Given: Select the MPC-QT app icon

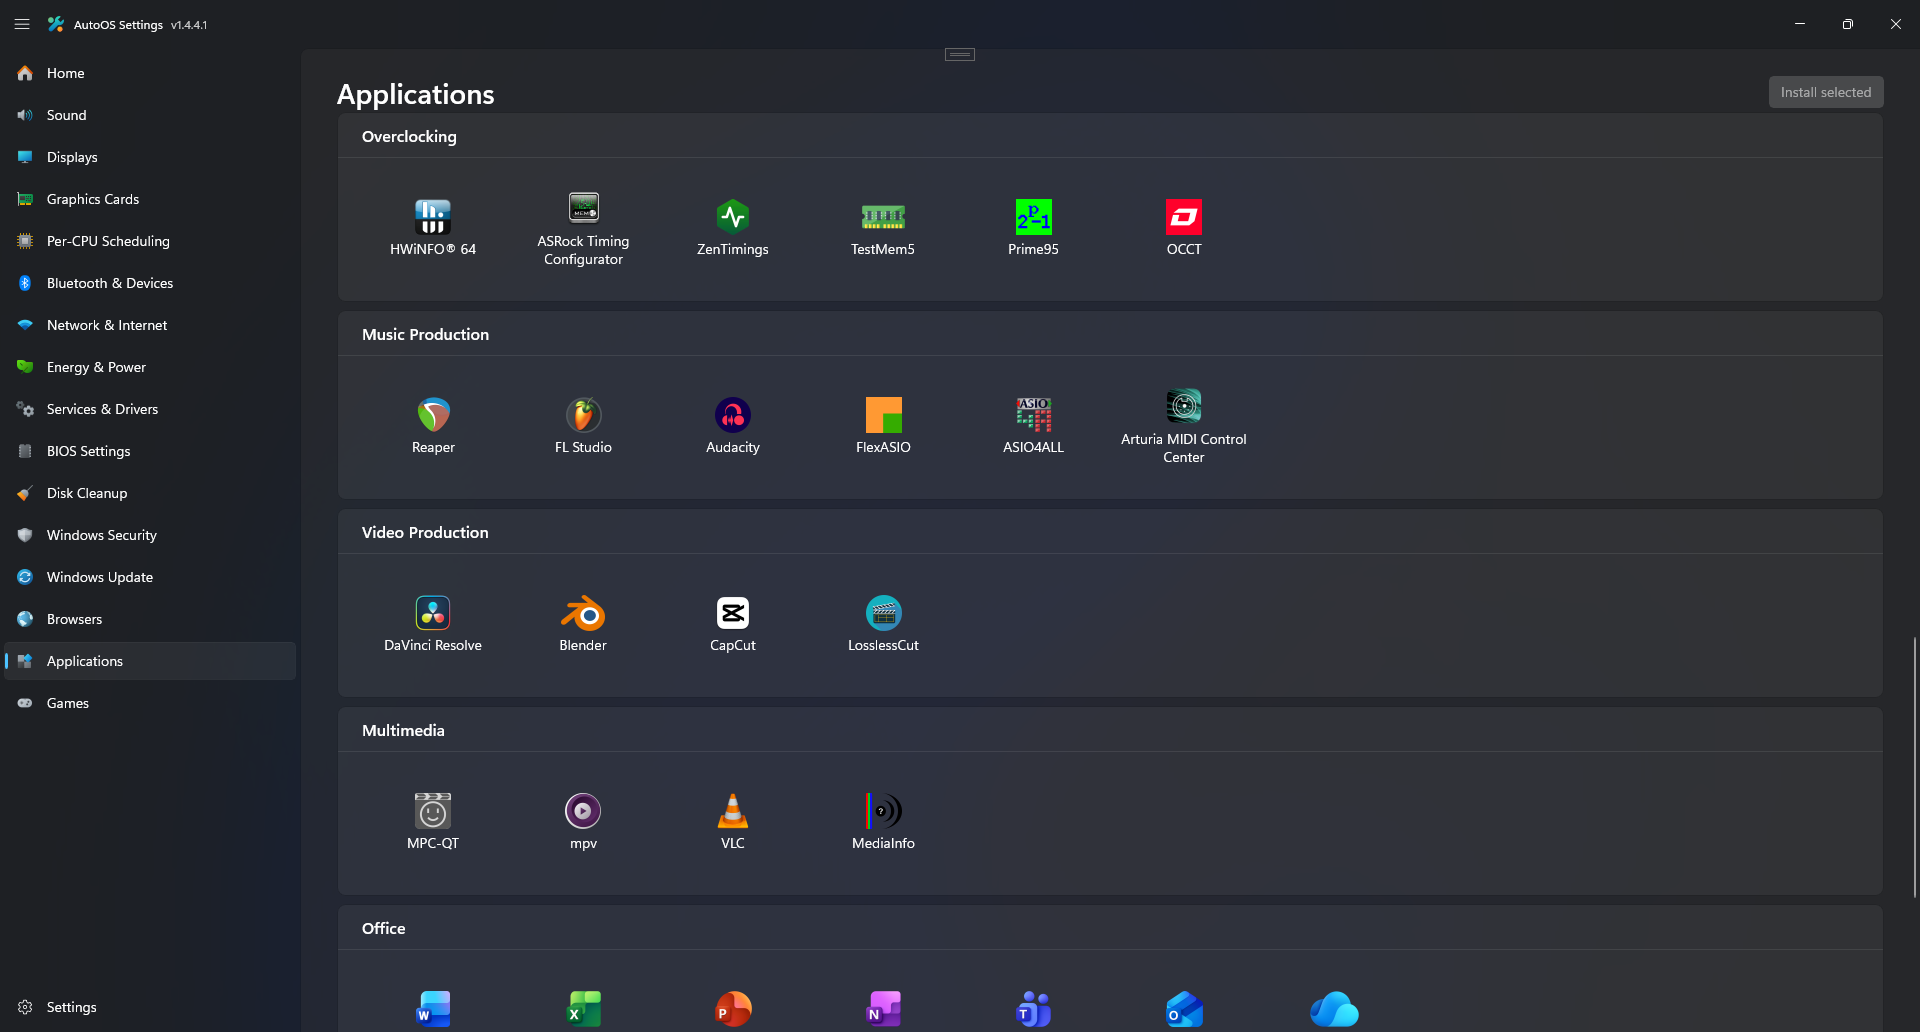Looking at the screenshot, I should tap(433, 810).
